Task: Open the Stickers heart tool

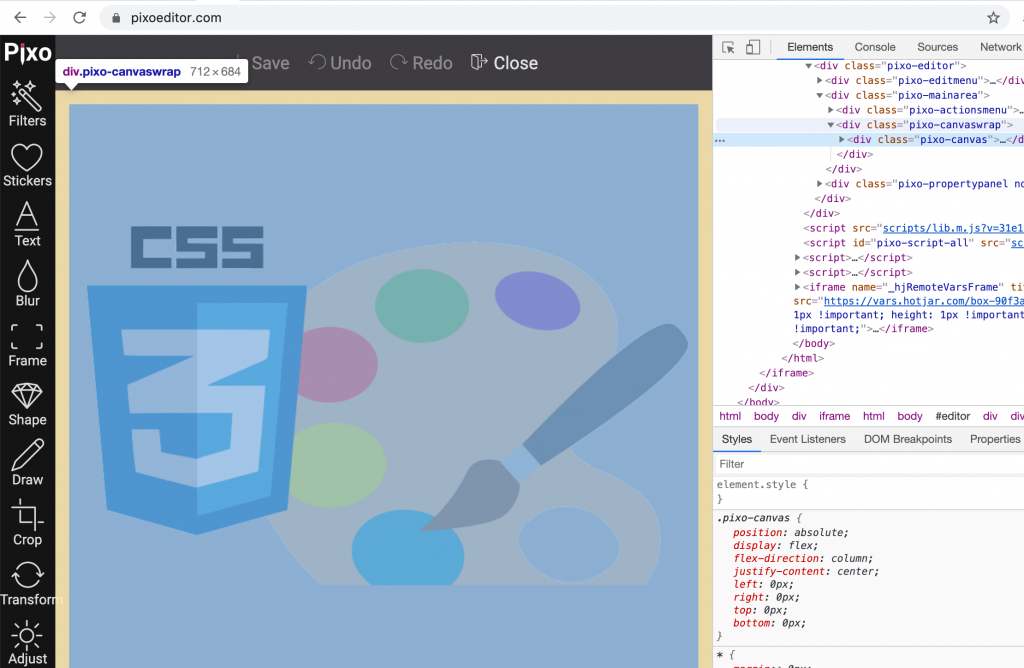Action: pos(27,165)
